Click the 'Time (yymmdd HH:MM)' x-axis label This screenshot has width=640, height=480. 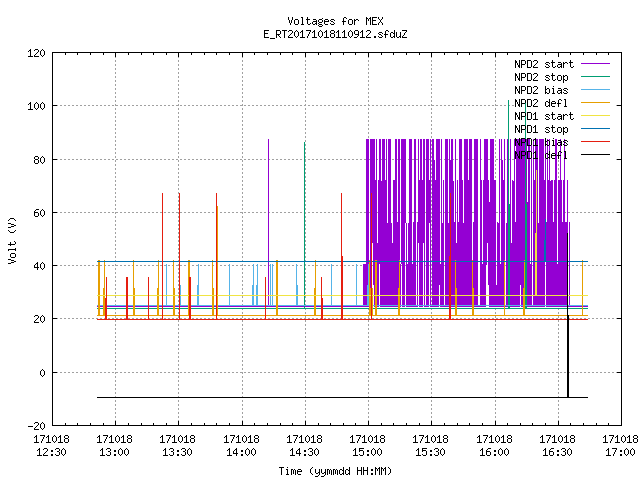click(335, 471)
